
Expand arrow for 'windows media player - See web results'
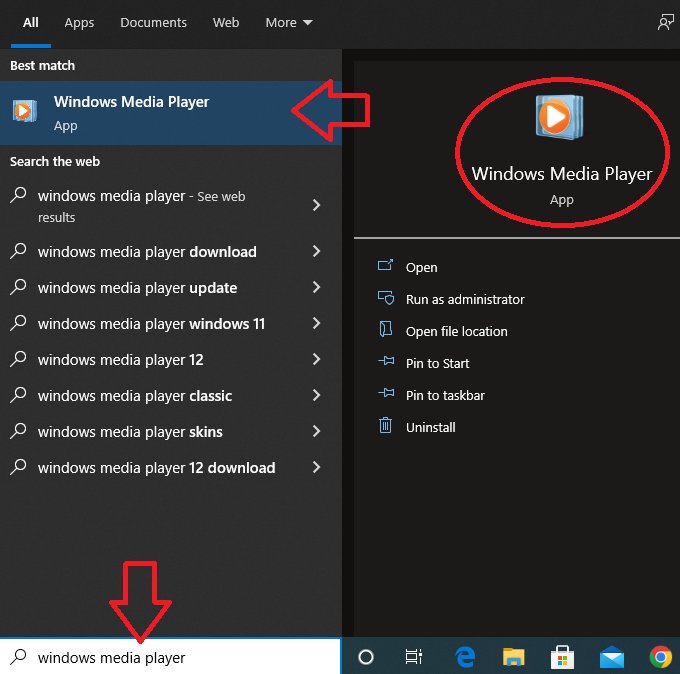click(317, 205)
